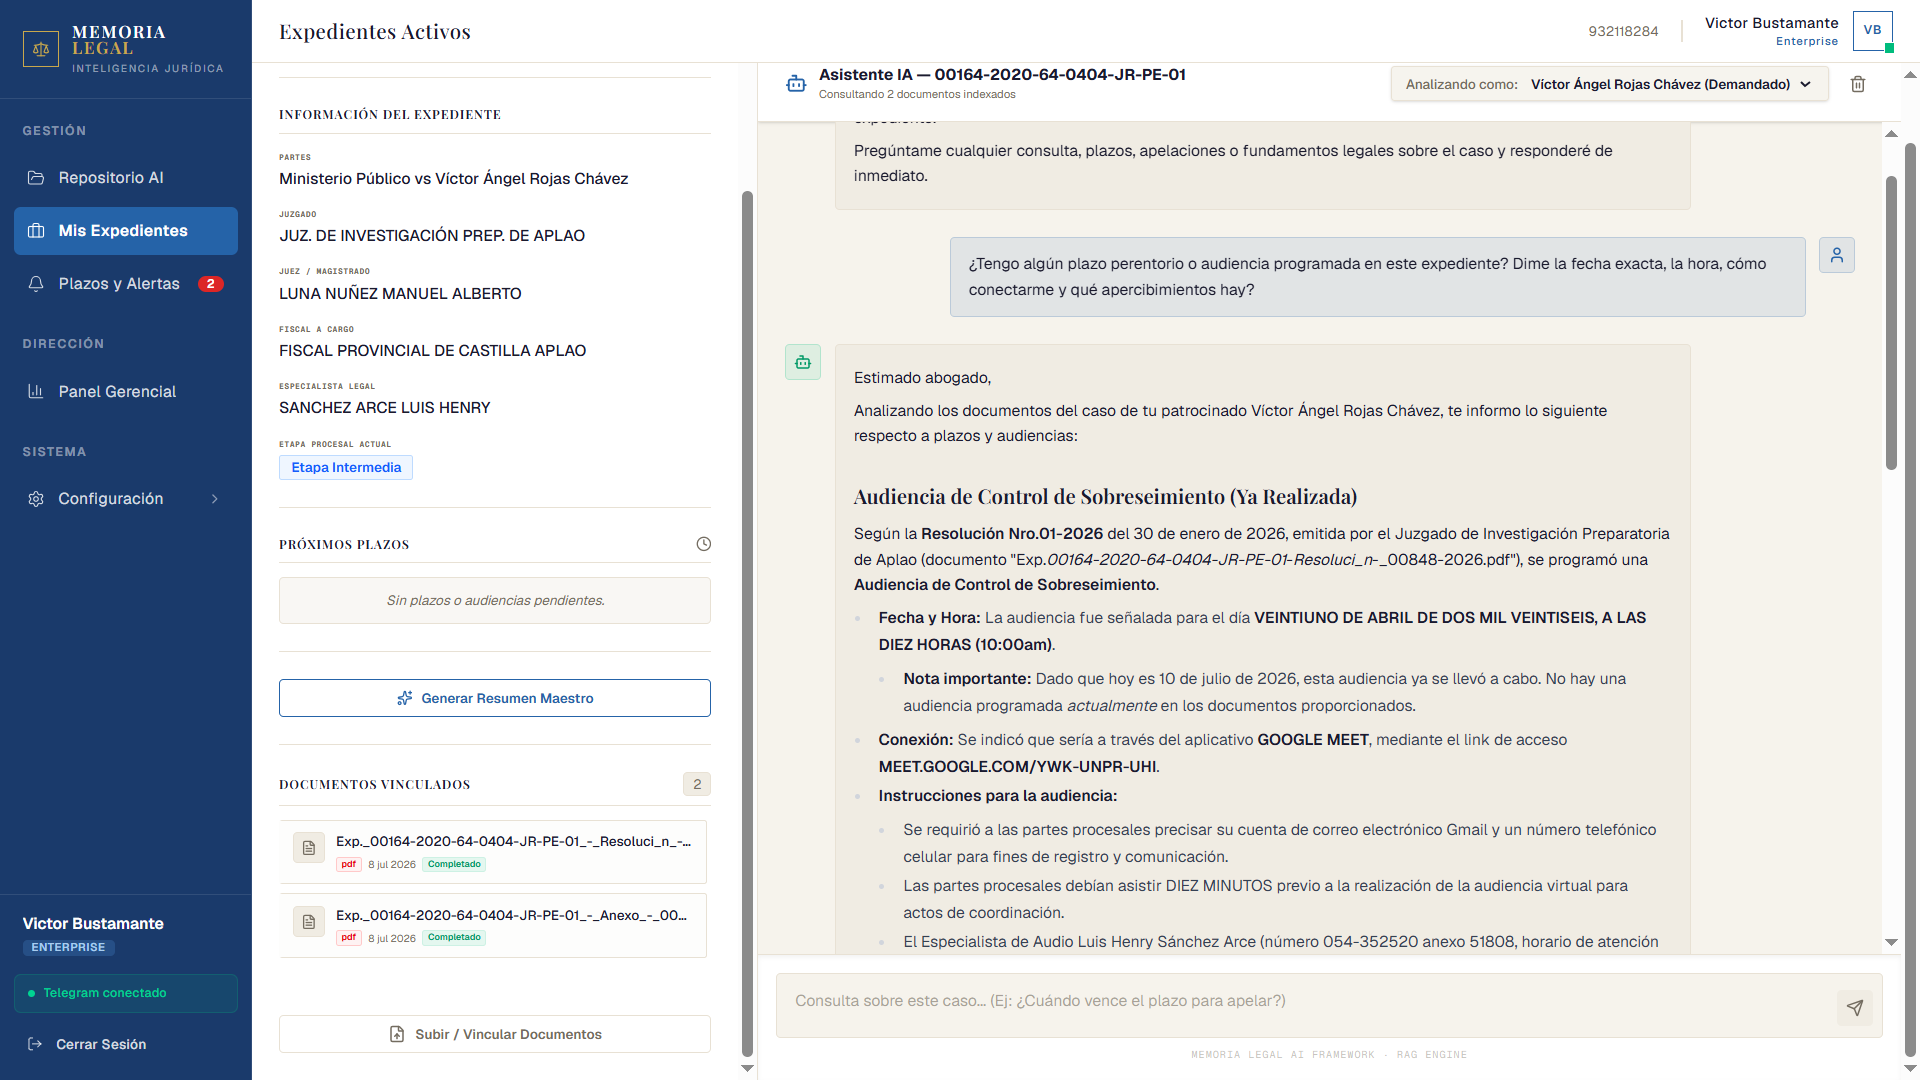Select Mis Expedientes in sidebar
The image size is (1920, 1080).
[x=126, y=231]
